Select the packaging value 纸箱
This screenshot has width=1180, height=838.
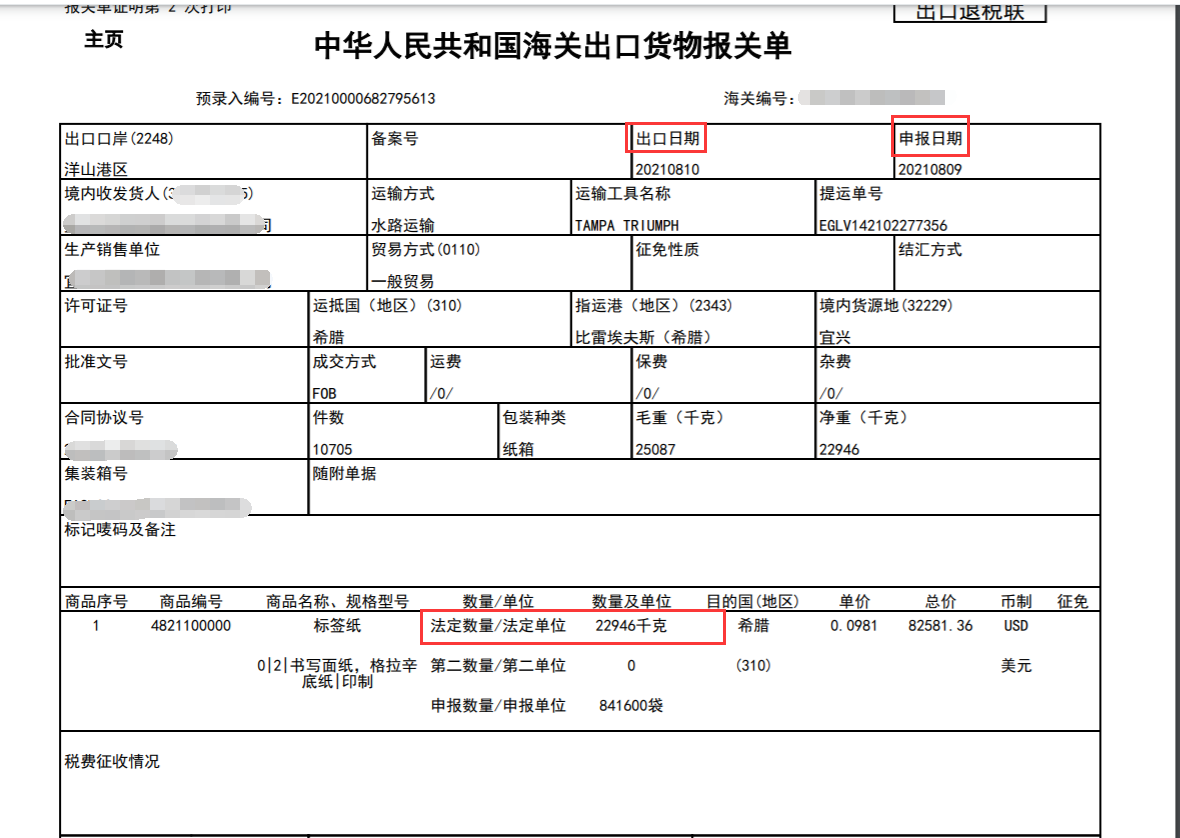[518, 449]
